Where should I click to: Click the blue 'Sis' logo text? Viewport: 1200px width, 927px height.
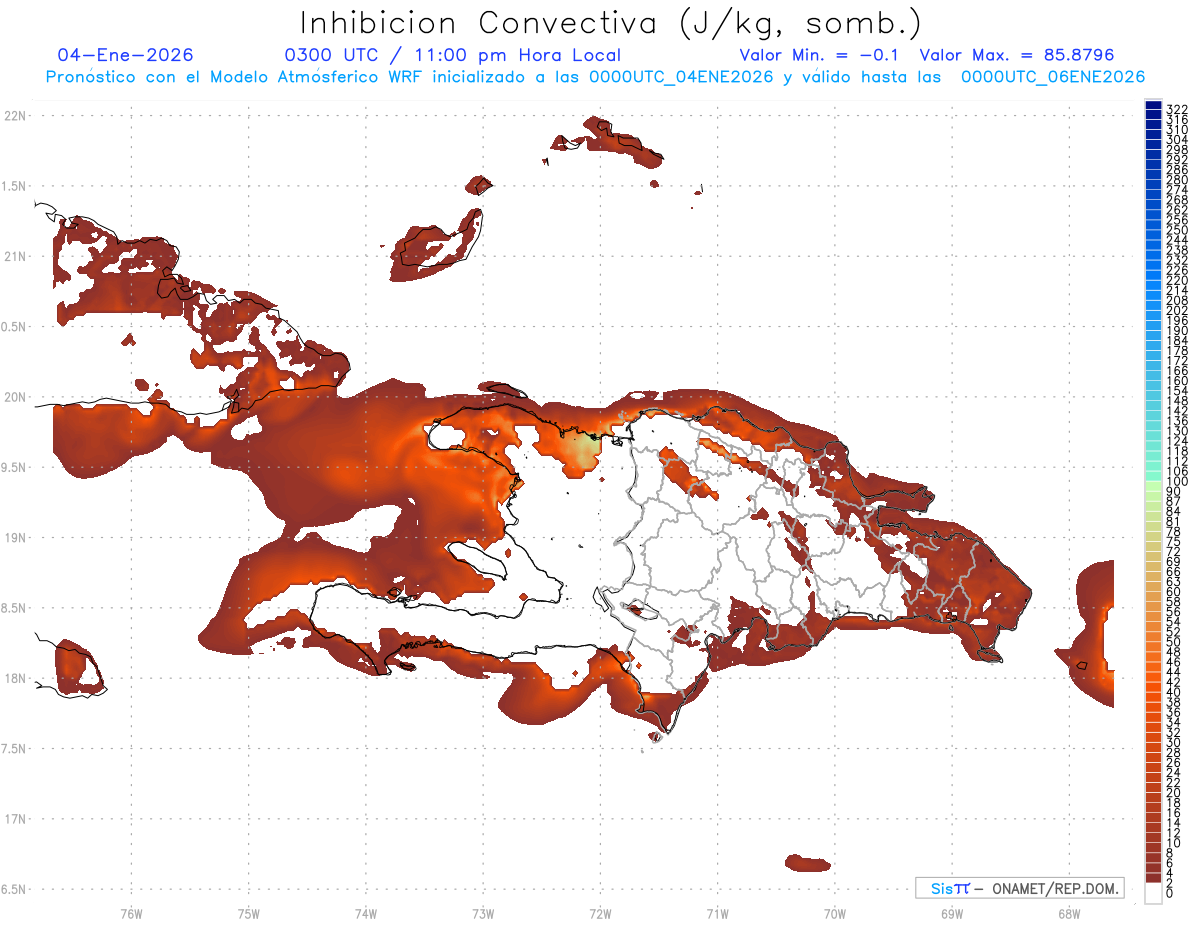pyautogui.click(x=942, y=888)
